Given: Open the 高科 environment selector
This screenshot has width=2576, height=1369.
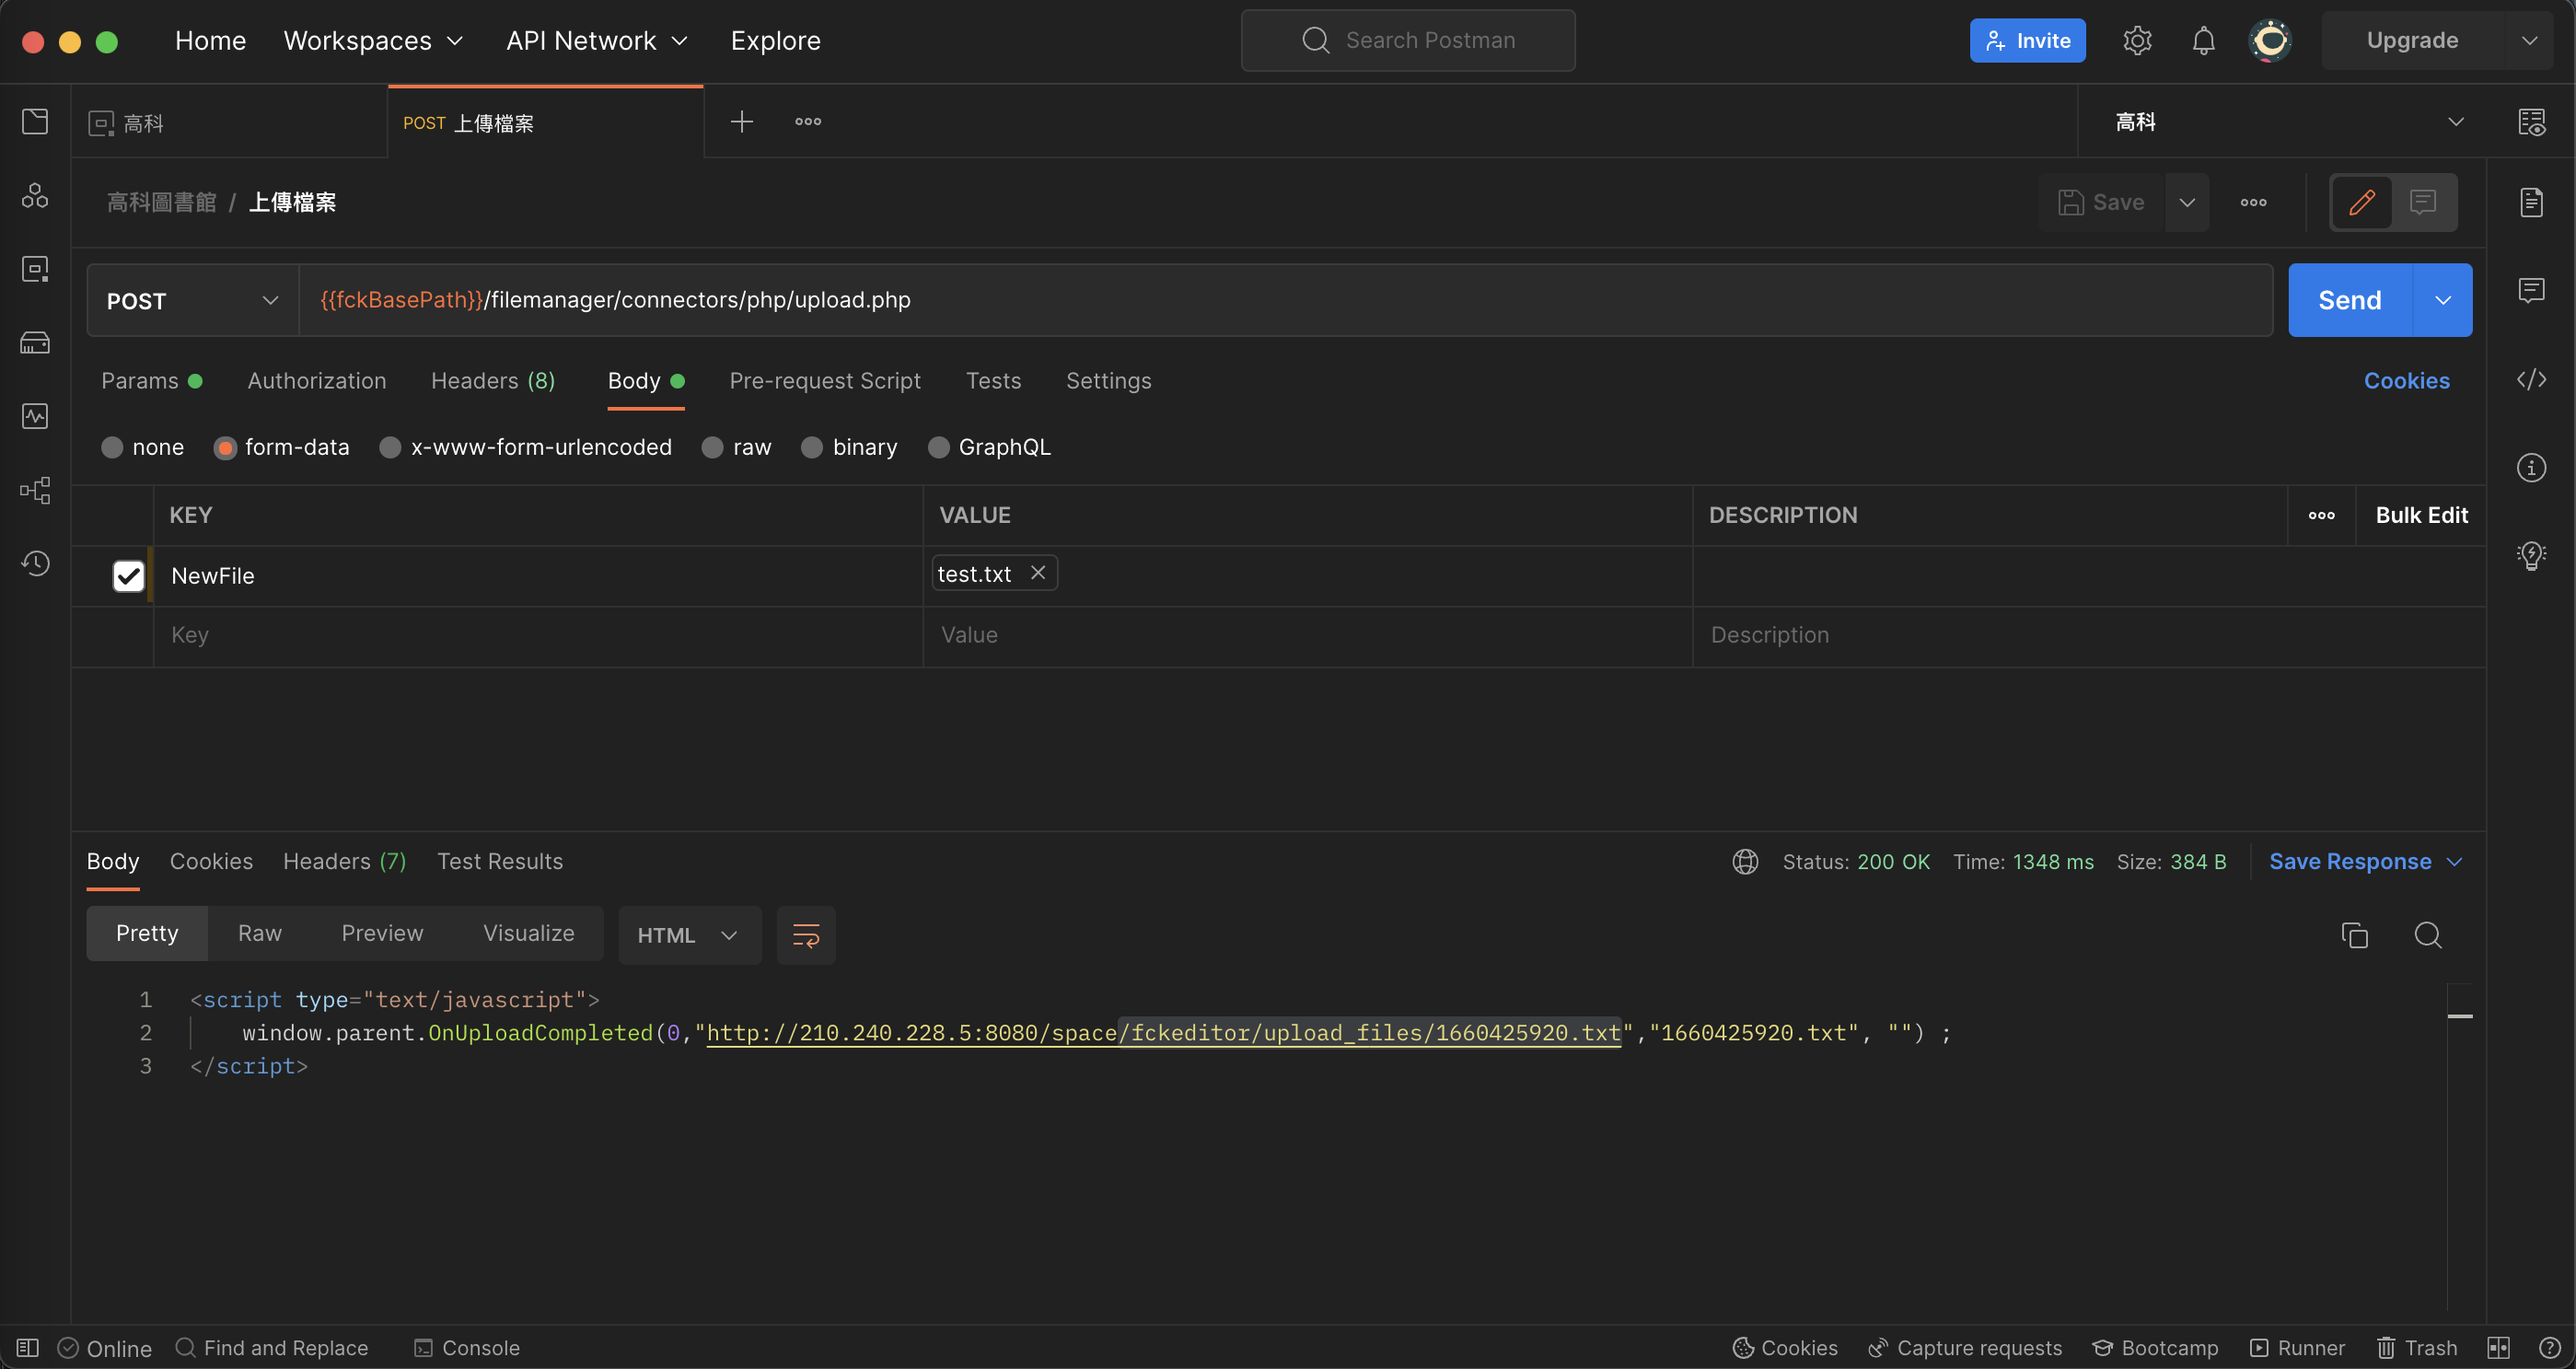Looking at the screenshot, I should pos(2289,122).
